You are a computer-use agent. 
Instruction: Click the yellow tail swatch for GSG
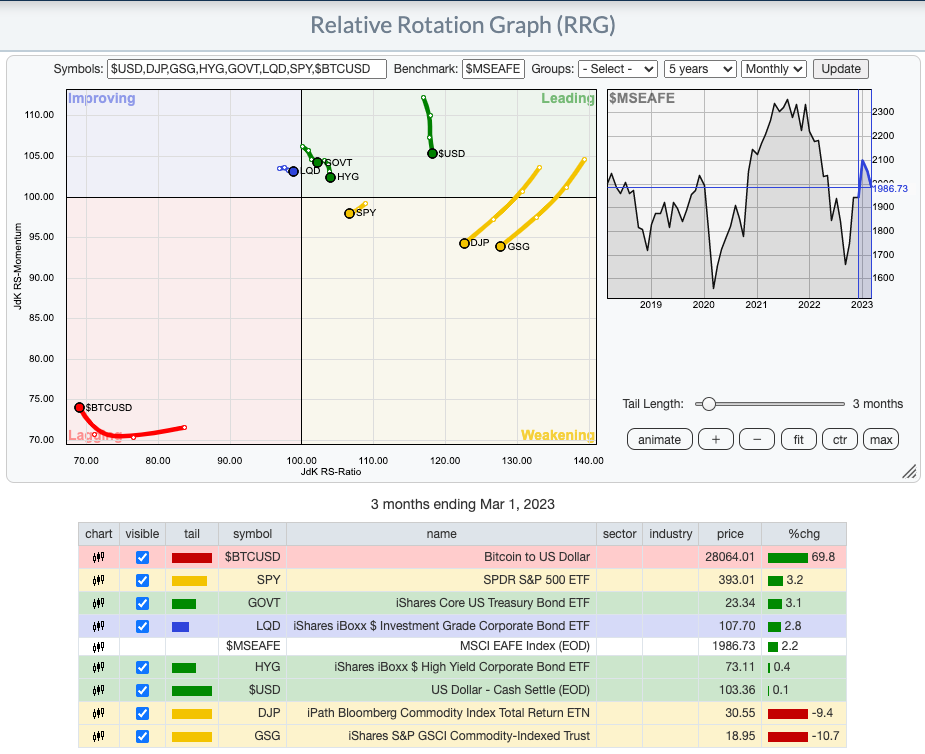point(192,736)
